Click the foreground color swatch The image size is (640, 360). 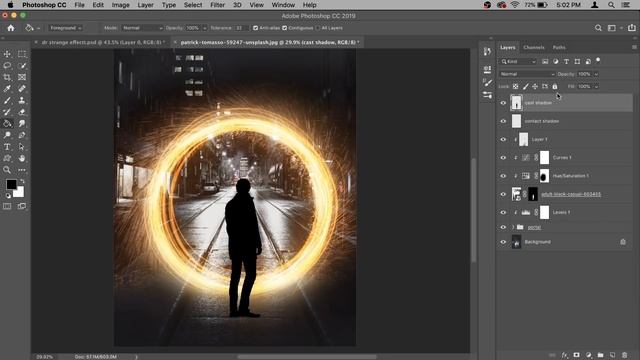click(11, 184)
